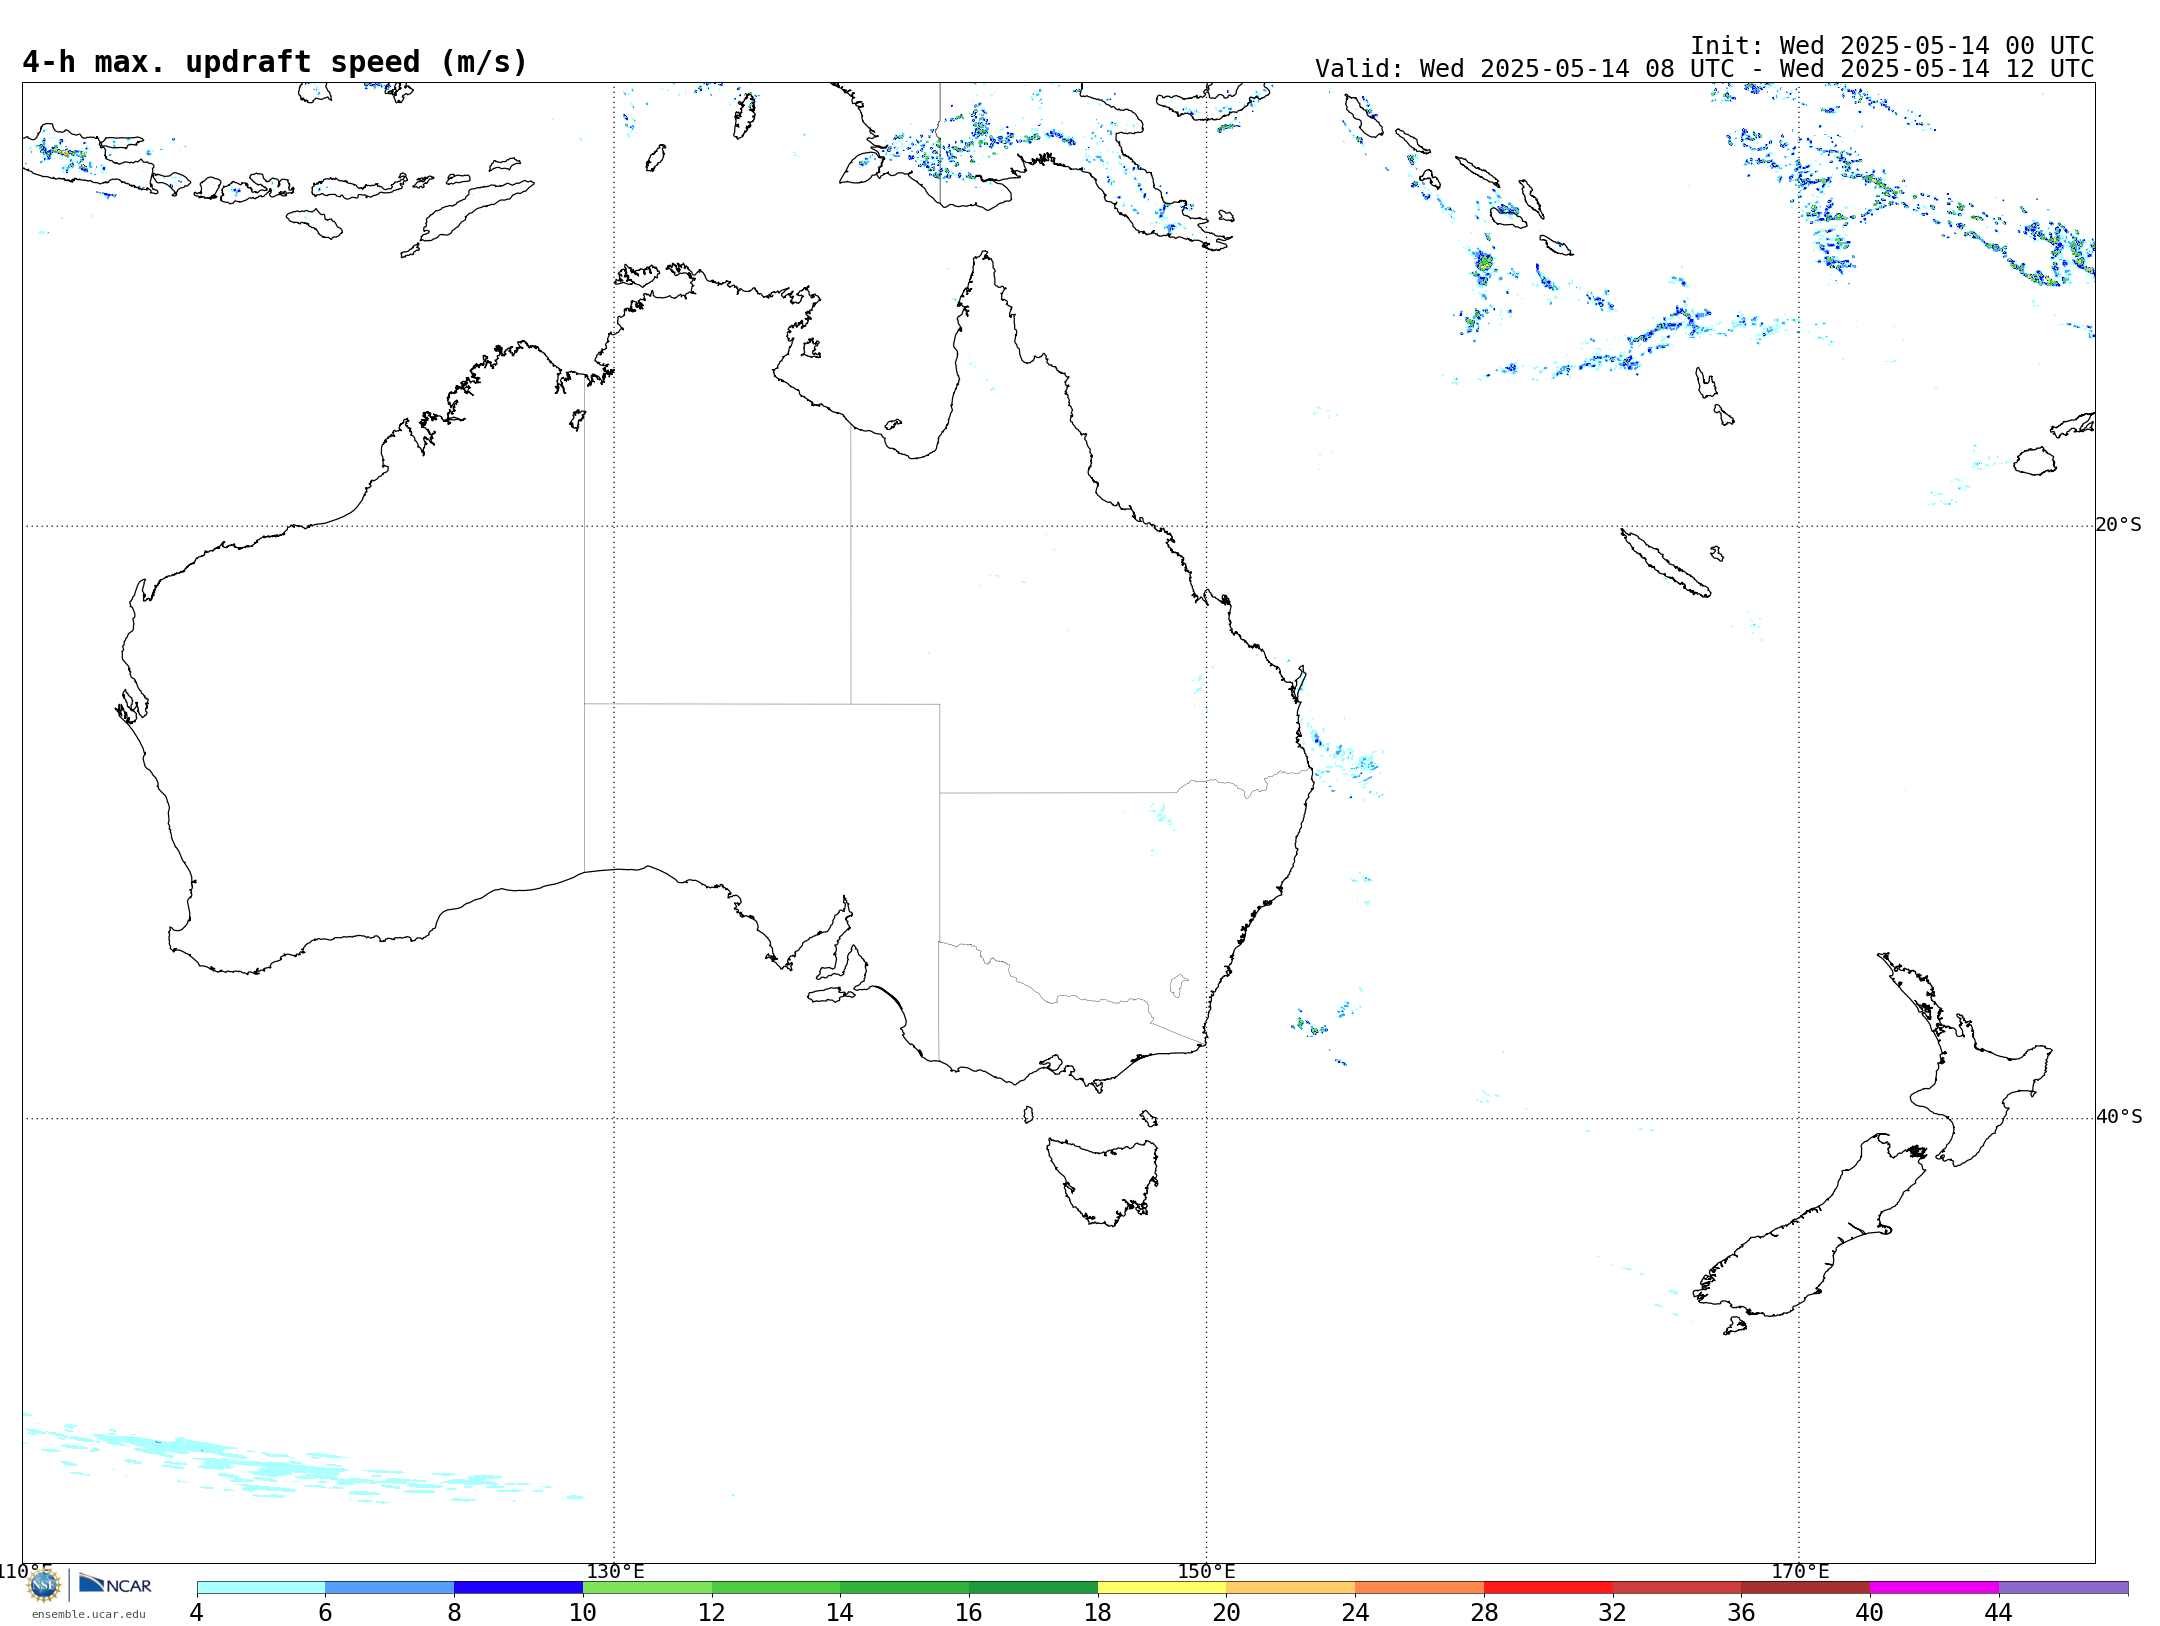Viewport: 2160px width, 1626px height.
Task: Click the colorbar tick label "36"
Action: [x=1741, y=1612]
